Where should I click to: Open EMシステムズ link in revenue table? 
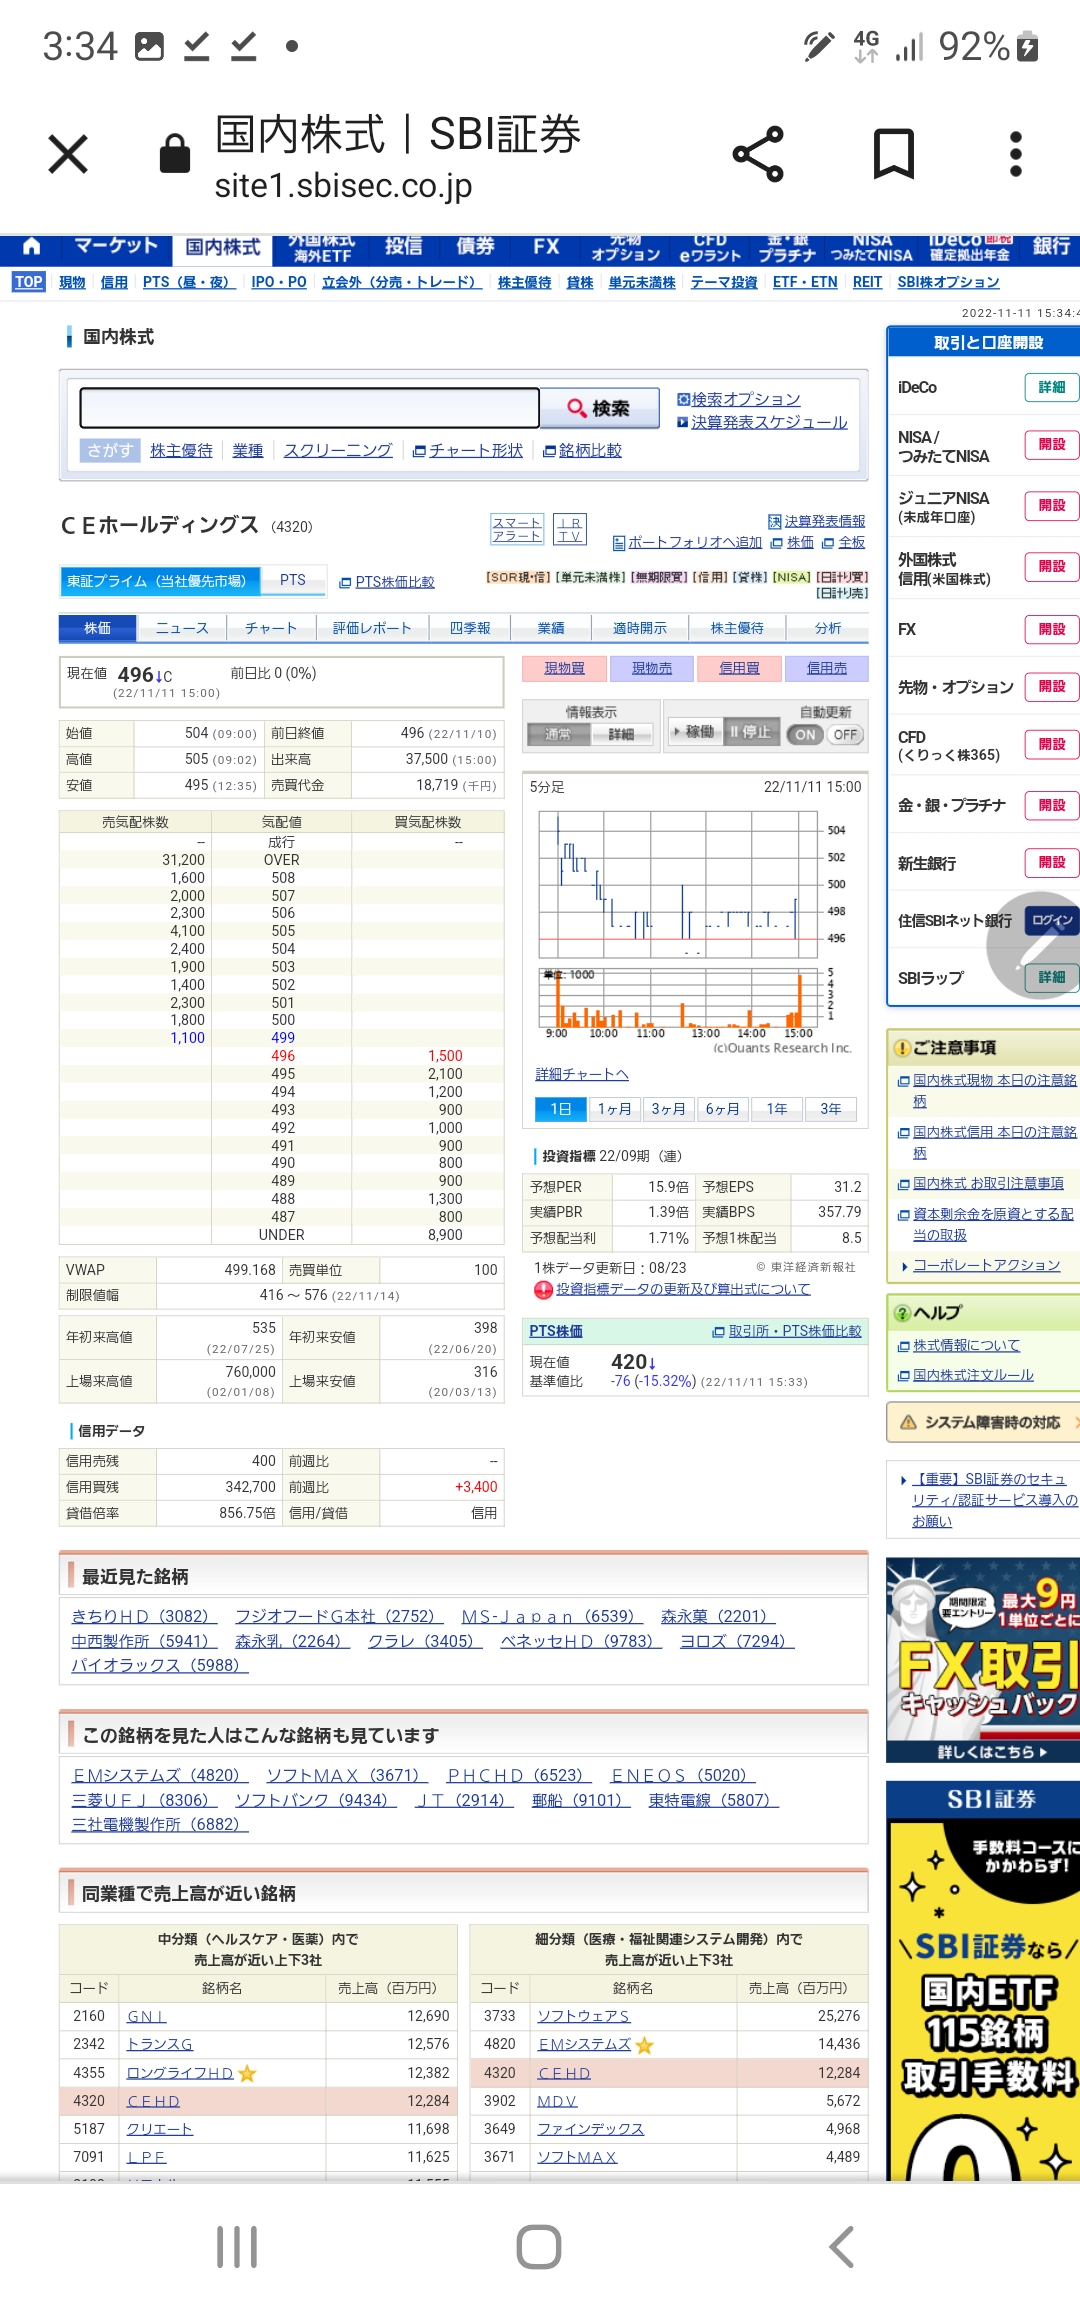pos(584,2045)
